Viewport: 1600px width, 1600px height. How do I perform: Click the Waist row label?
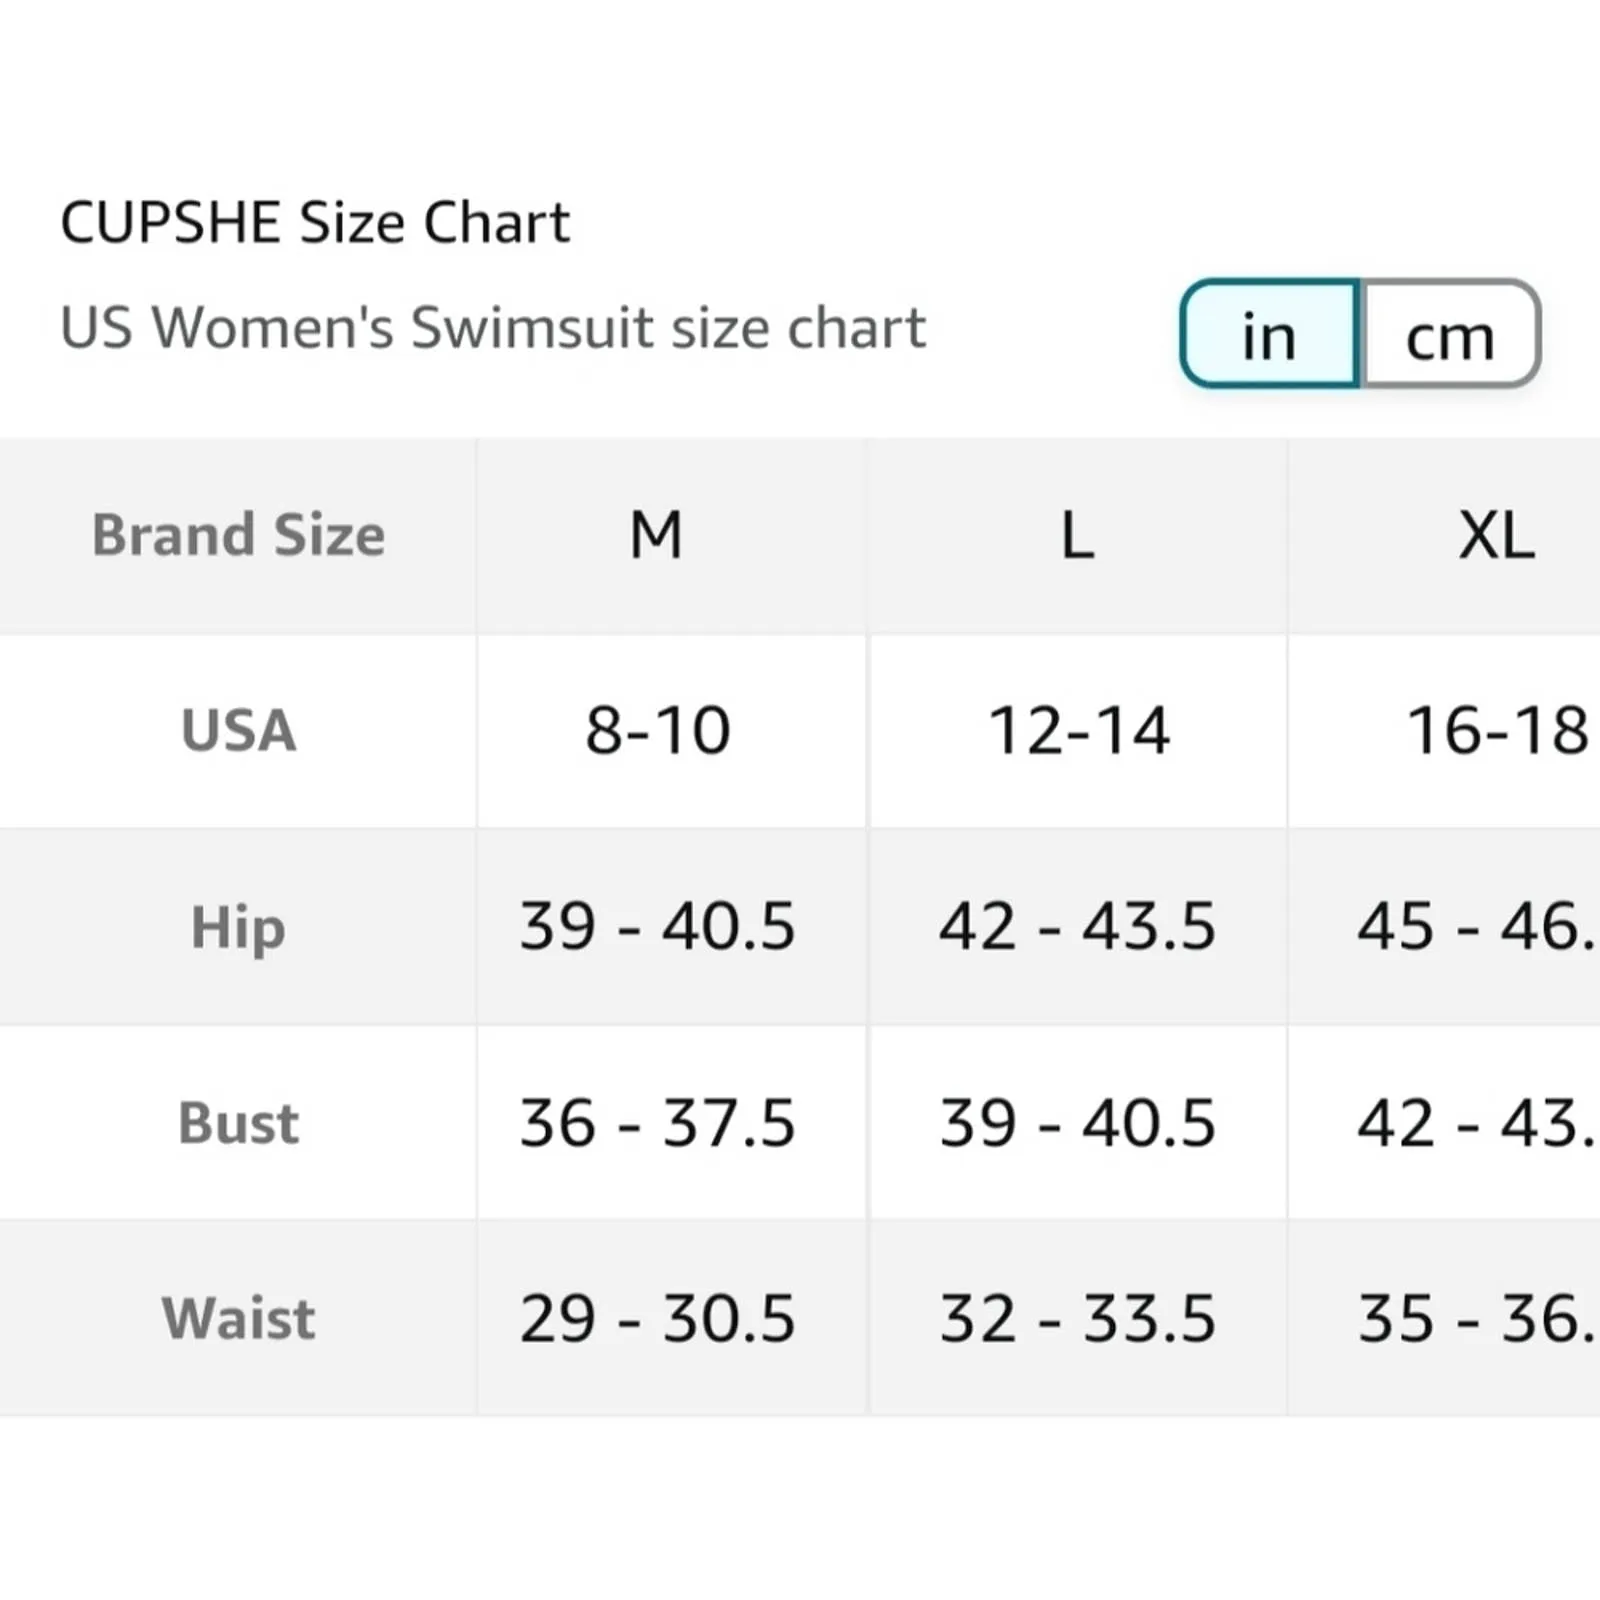238,1318
